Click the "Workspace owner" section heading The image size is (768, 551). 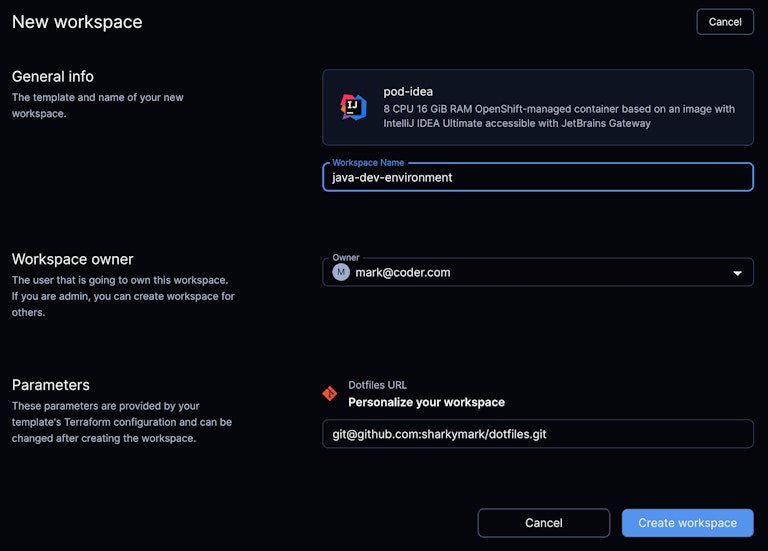click(x=72, y=259)
